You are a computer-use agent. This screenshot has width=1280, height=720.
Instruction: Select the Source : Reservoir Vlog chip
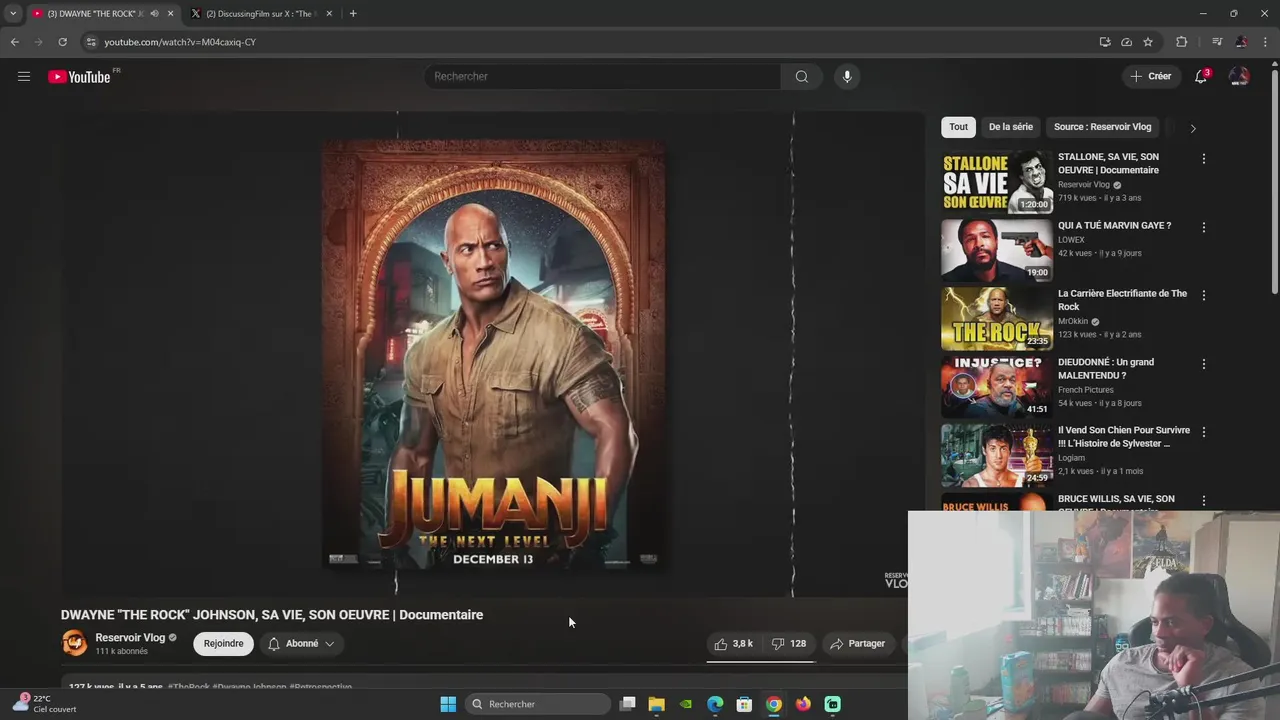(1102, 127)
